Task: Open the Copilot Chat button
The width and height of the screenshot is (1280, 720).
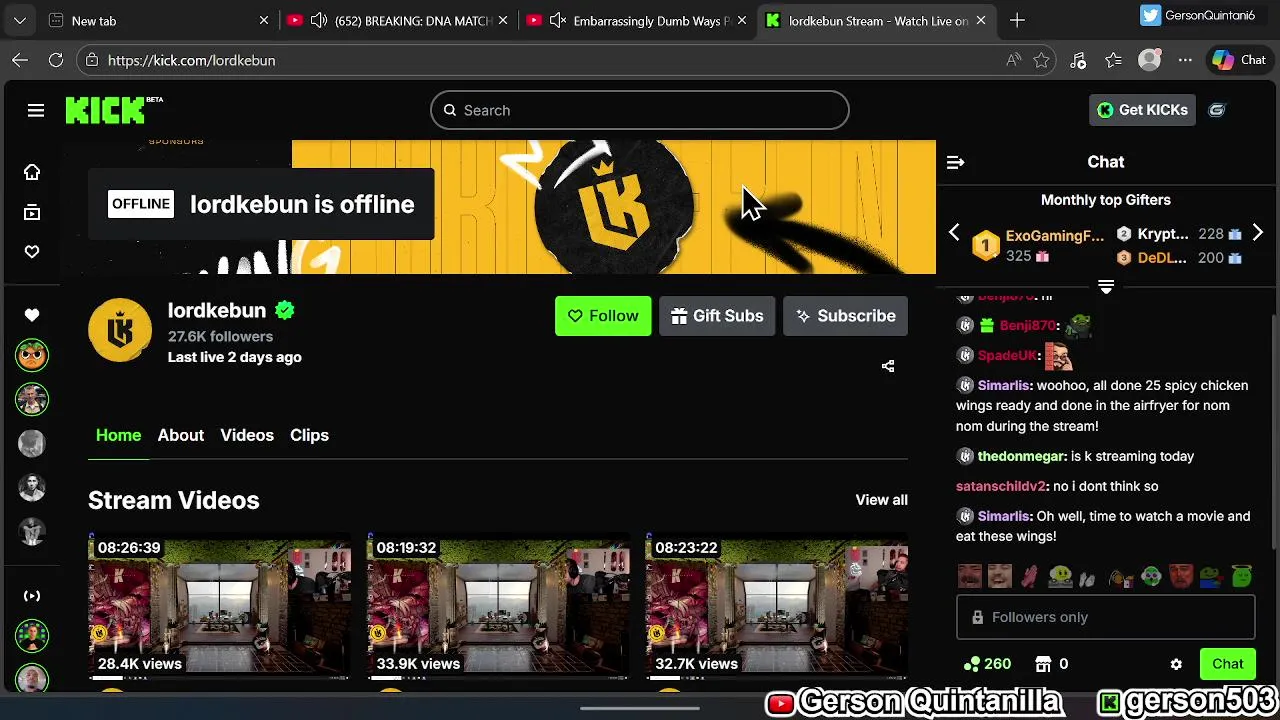Action: coord(1240,60)
